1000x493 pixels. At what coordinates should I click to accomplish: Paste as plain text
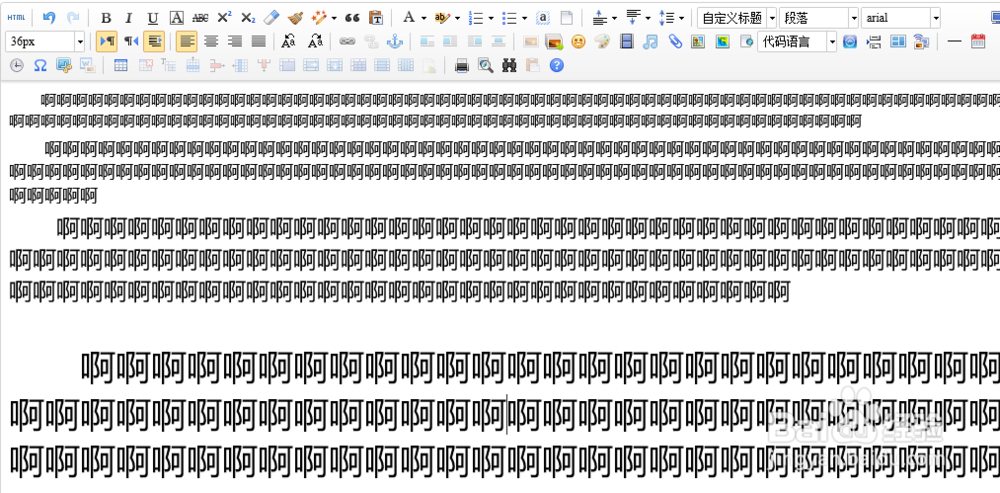(x=376, y=18)
